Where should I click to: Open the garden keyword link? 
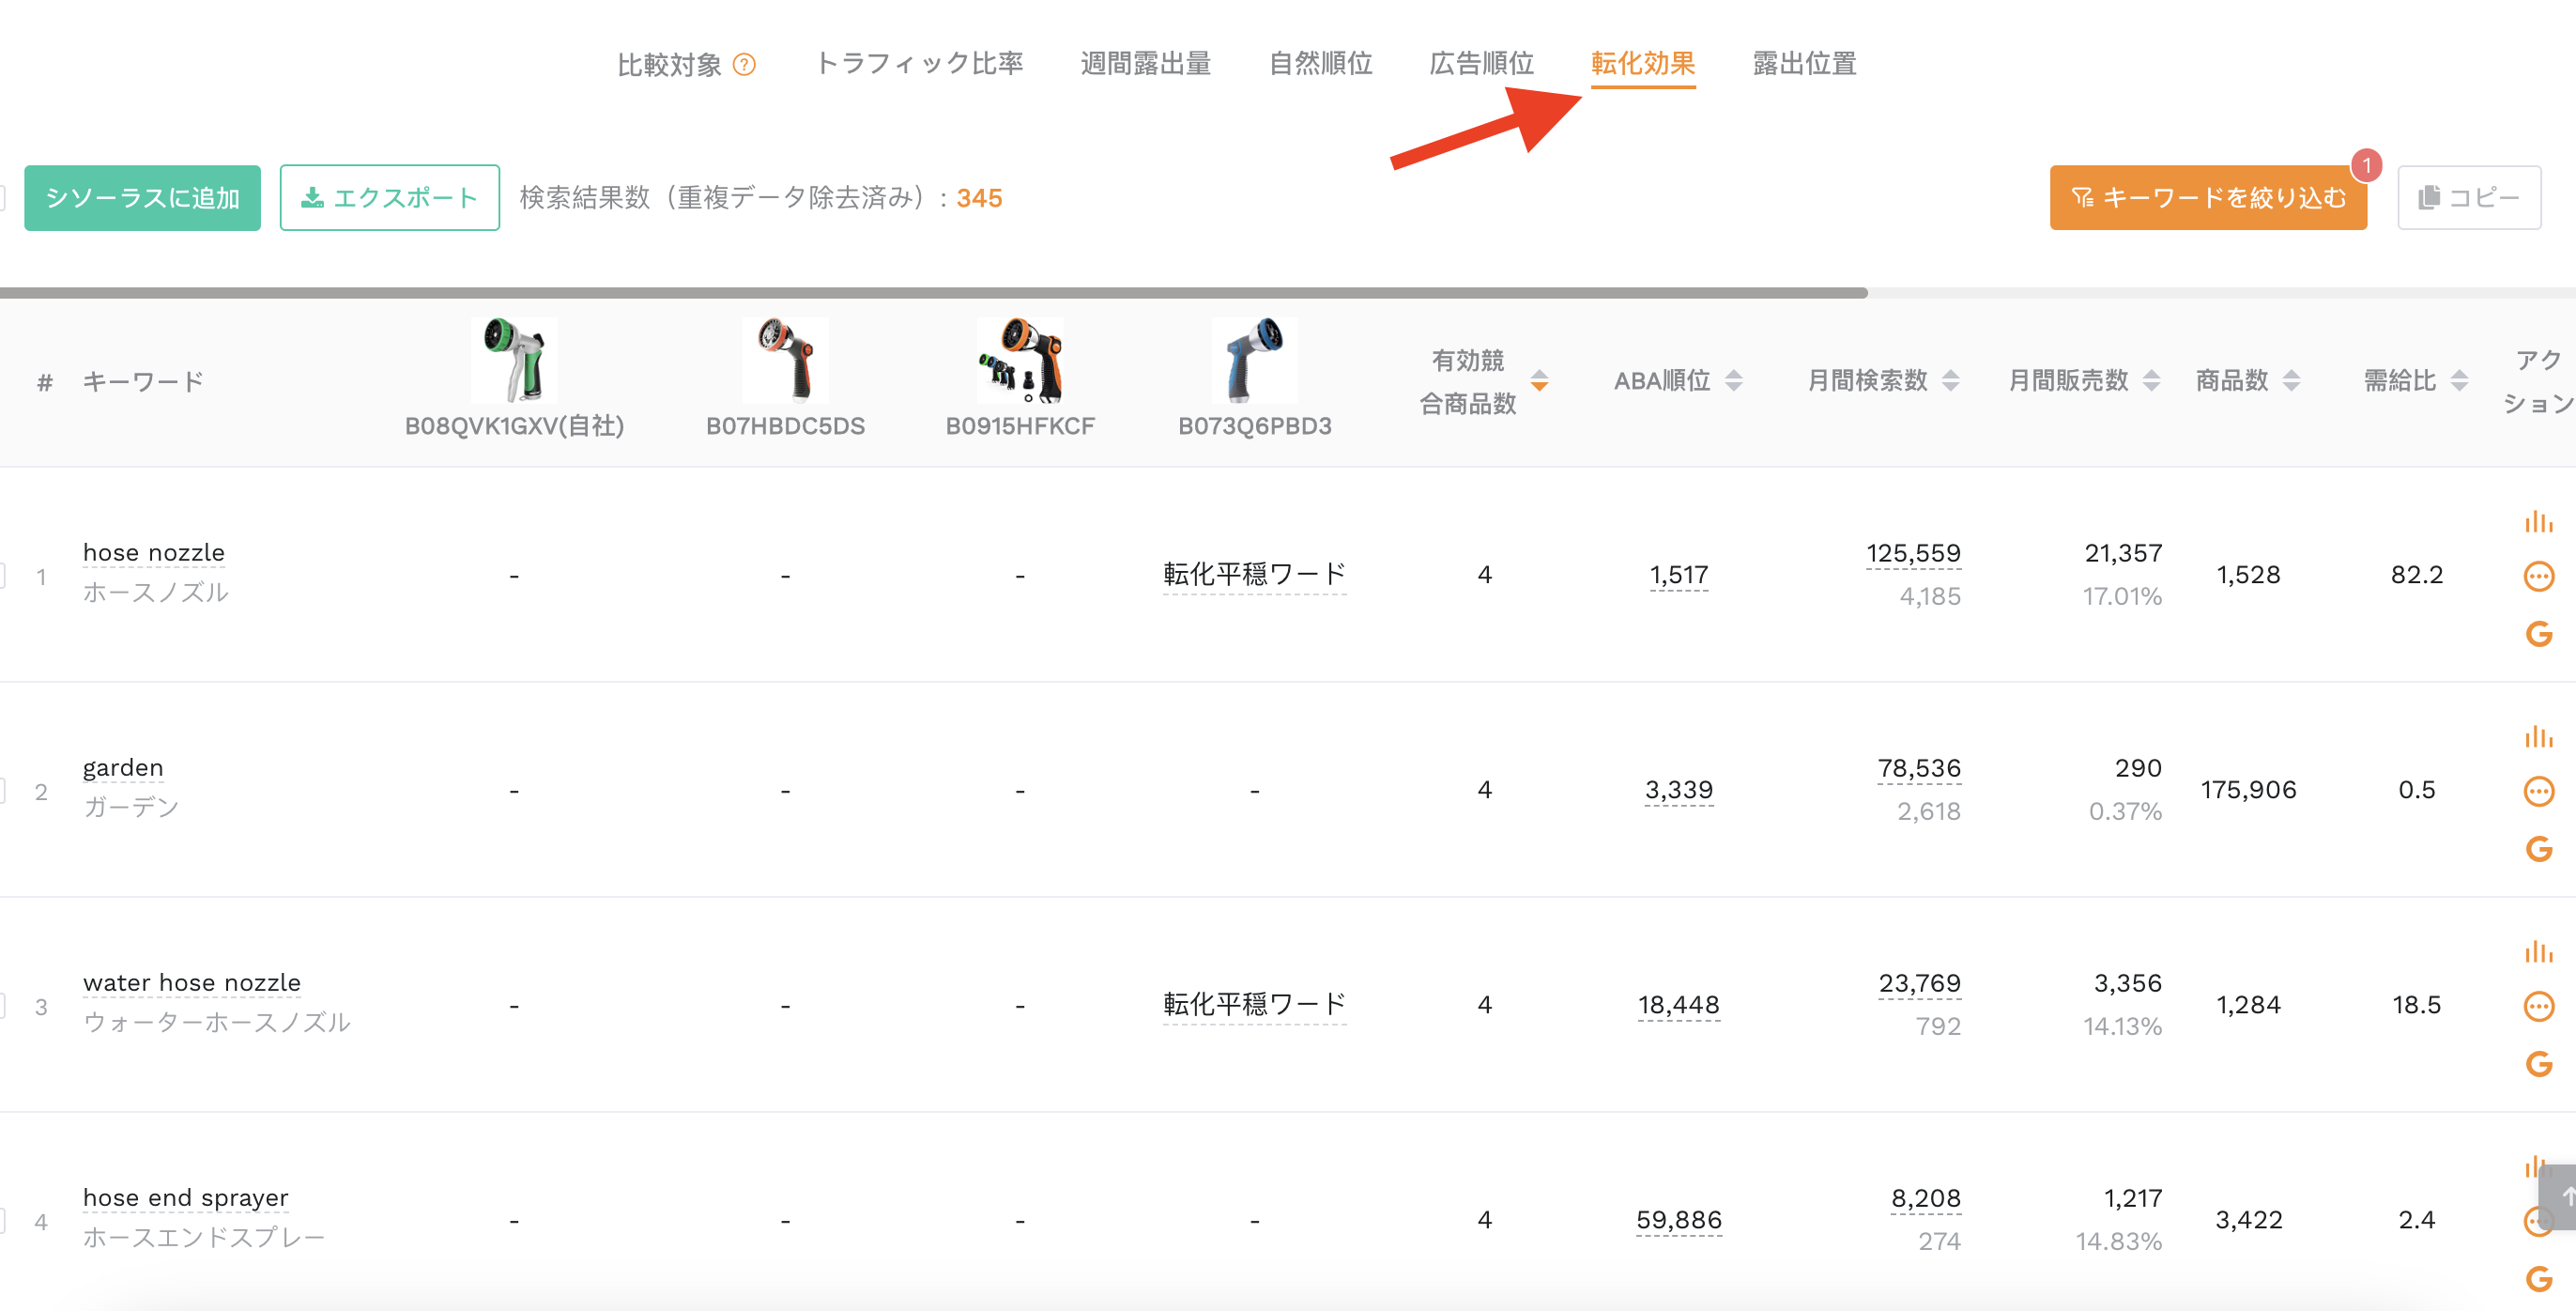pyautogui.click(x=123, y=768)
